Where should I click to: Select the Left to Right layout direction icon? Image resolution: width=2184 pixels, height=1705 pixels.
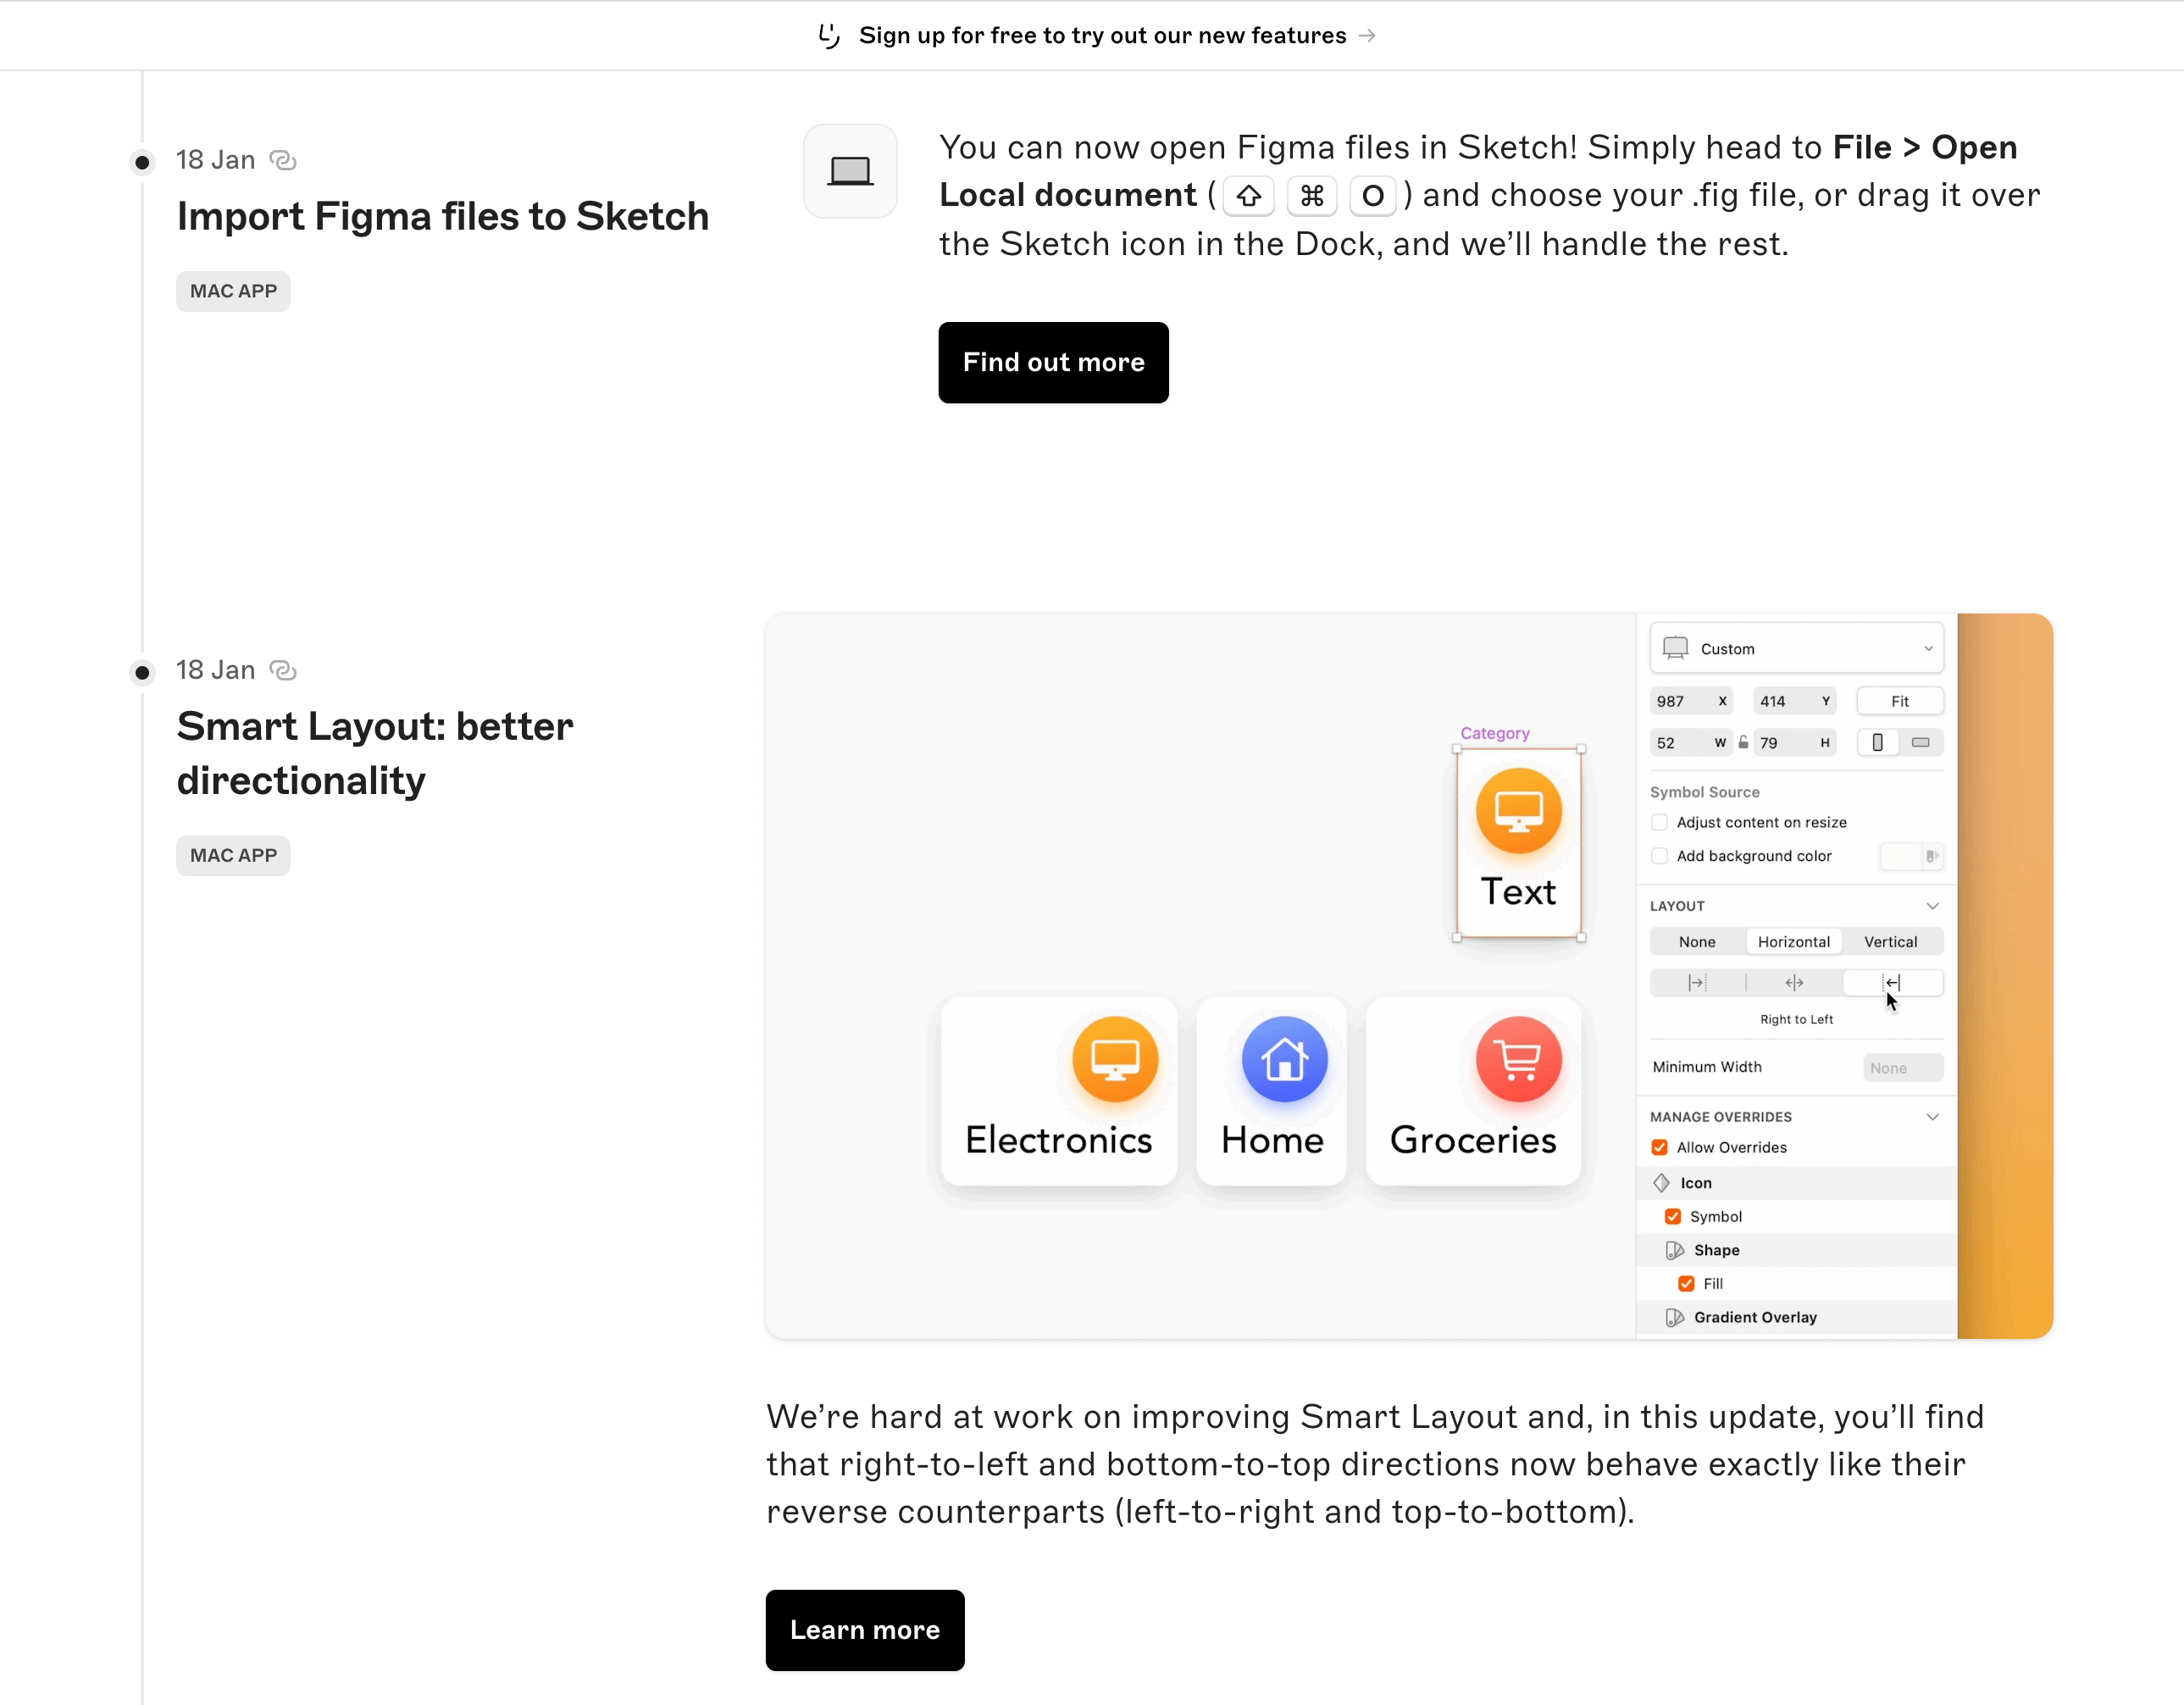(1696, 983)
